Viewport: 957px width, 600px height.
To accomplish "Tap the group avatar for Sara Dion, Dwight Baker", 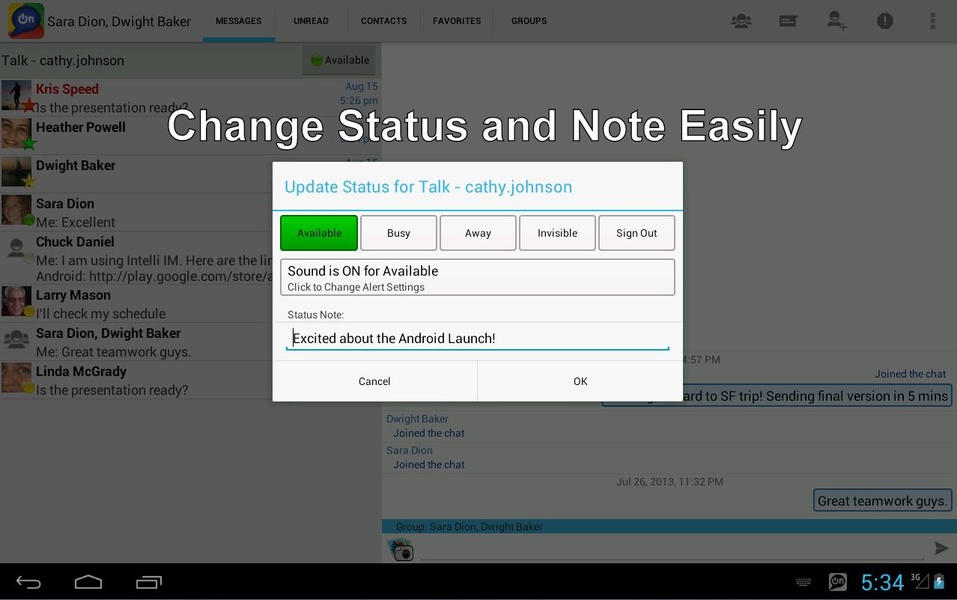I will coord(16,339).
